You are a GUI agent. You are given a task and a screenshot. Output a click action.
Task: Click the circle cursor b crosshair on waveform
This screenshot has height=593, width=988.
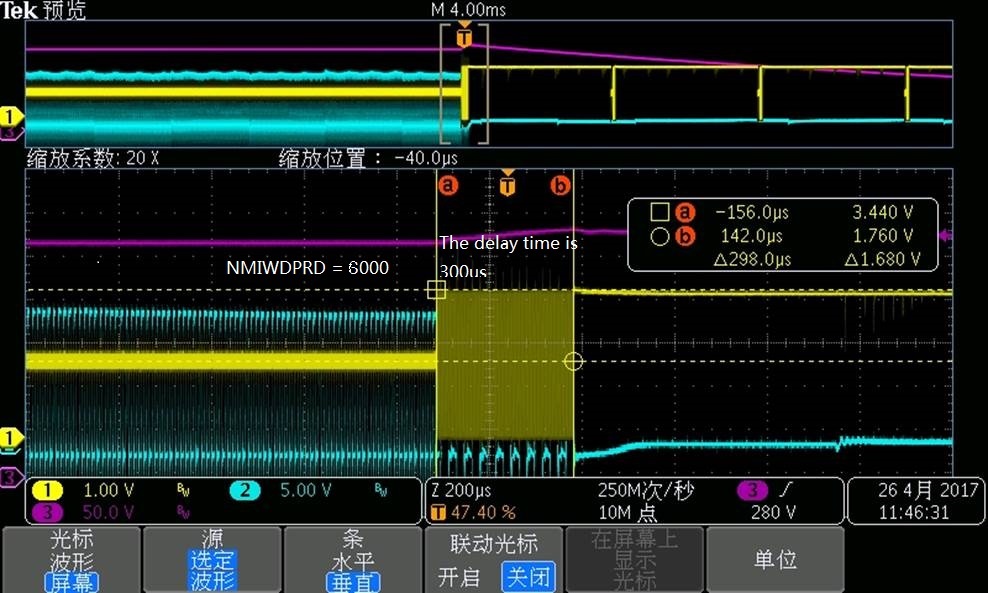(x=573, y=361)
